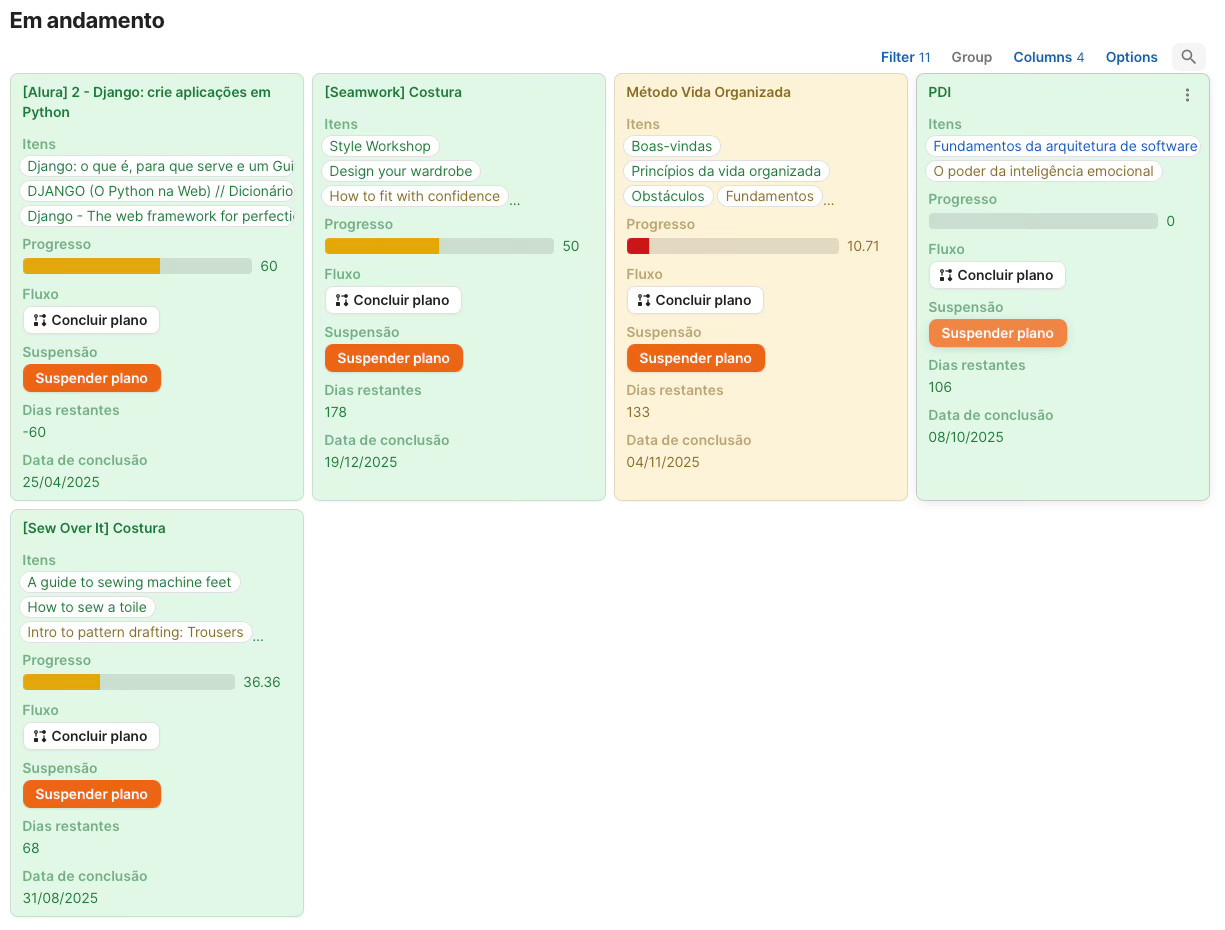The height and width of the screenshot is (930, 1225).
Task: Click the empty 0 progress bar on PDI
Action: tap(1043, 221)
